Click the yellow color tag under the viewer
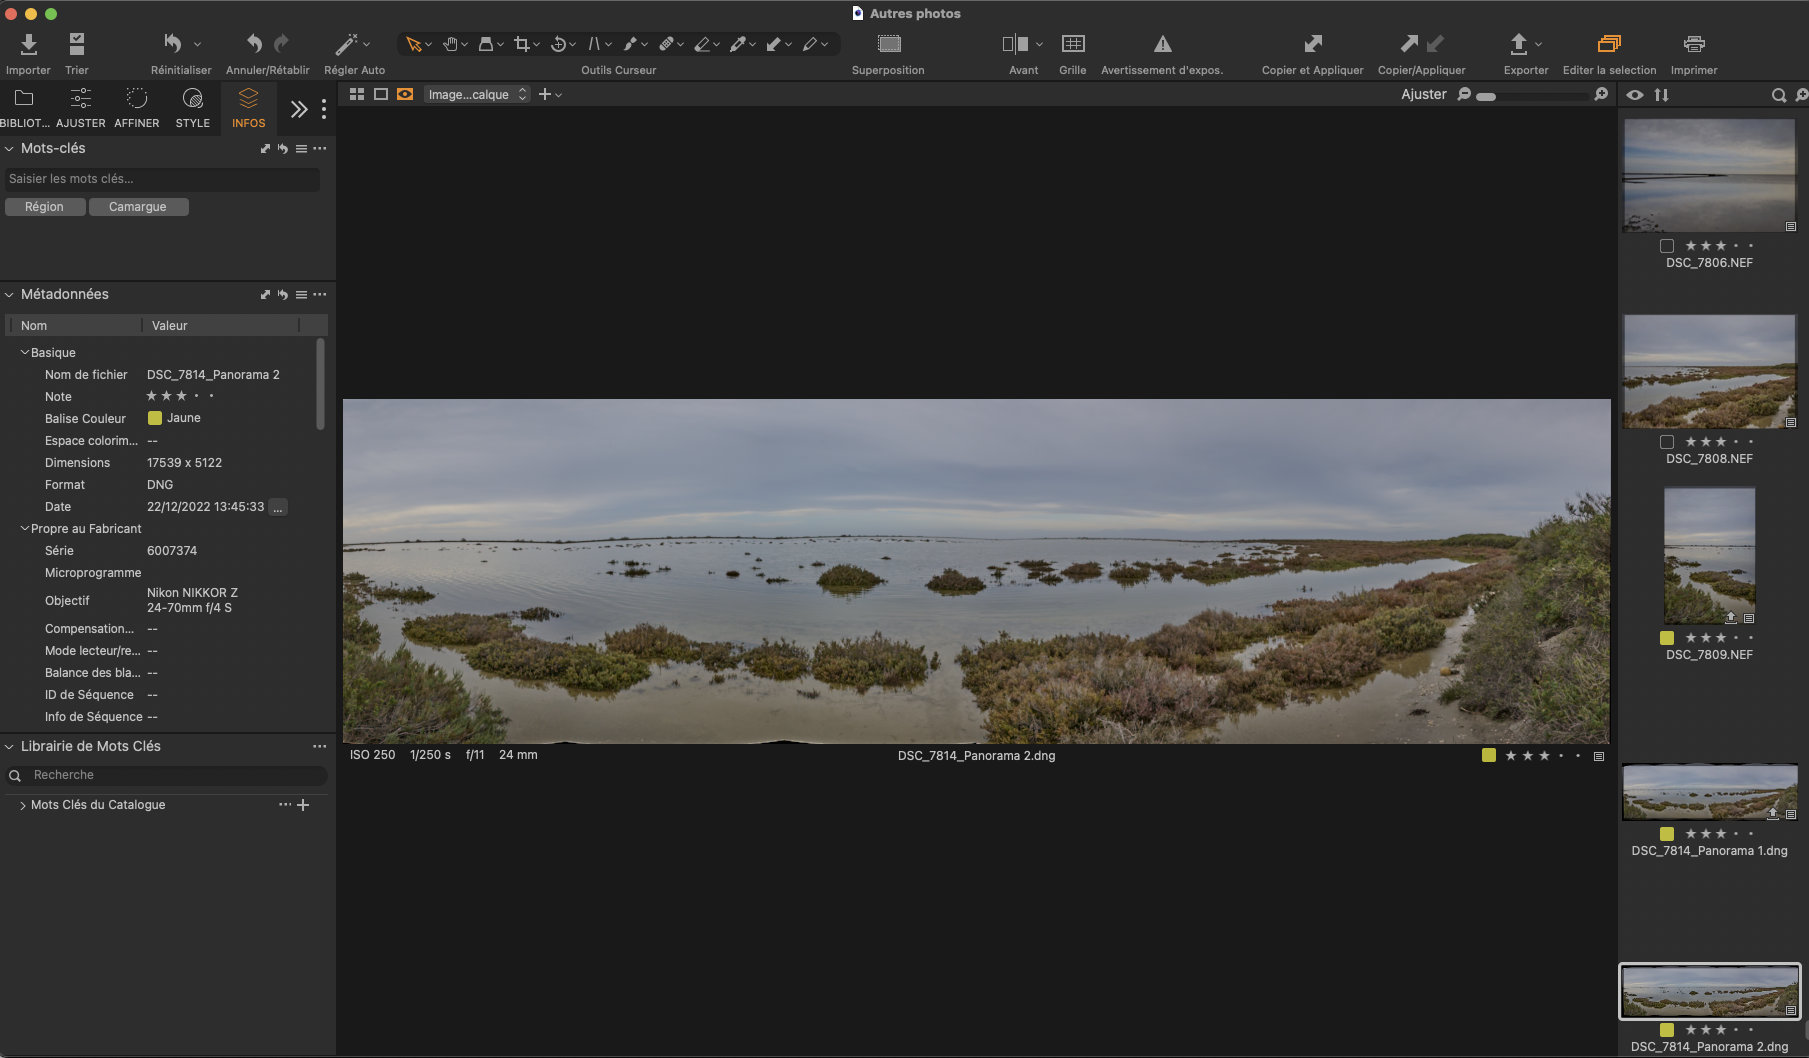This screenshot has height=1058, width=1809. (x=1489, y=755)
